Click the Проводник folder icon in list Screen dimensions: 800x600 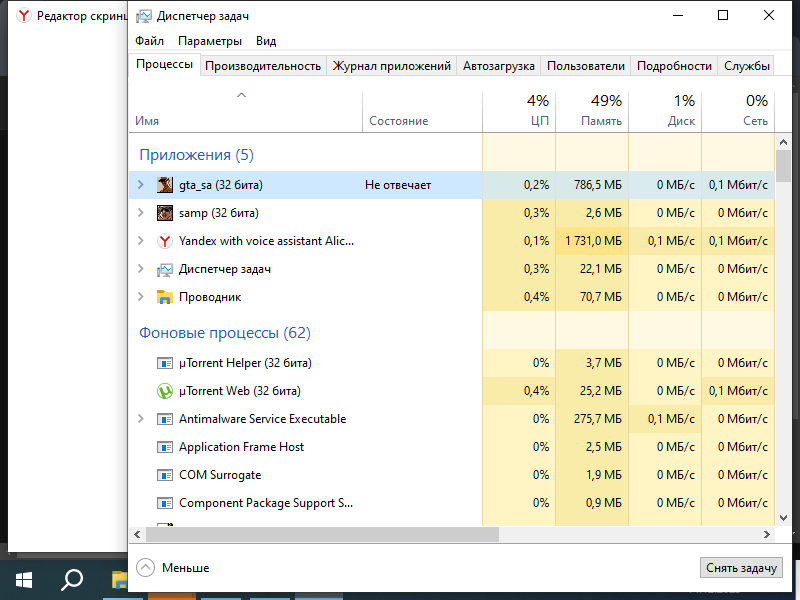point(165,297)
